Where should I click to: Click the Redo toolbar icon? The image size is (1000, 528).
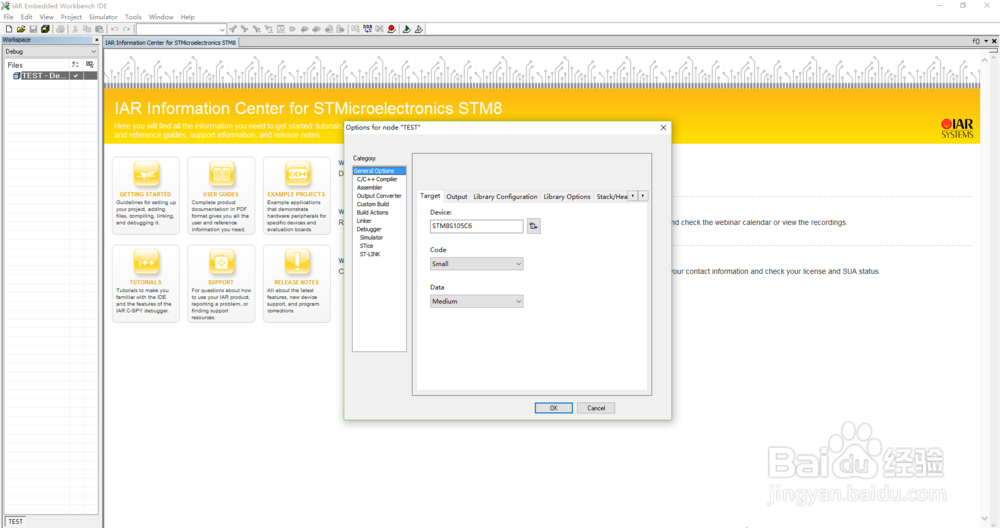pos(126,29)
